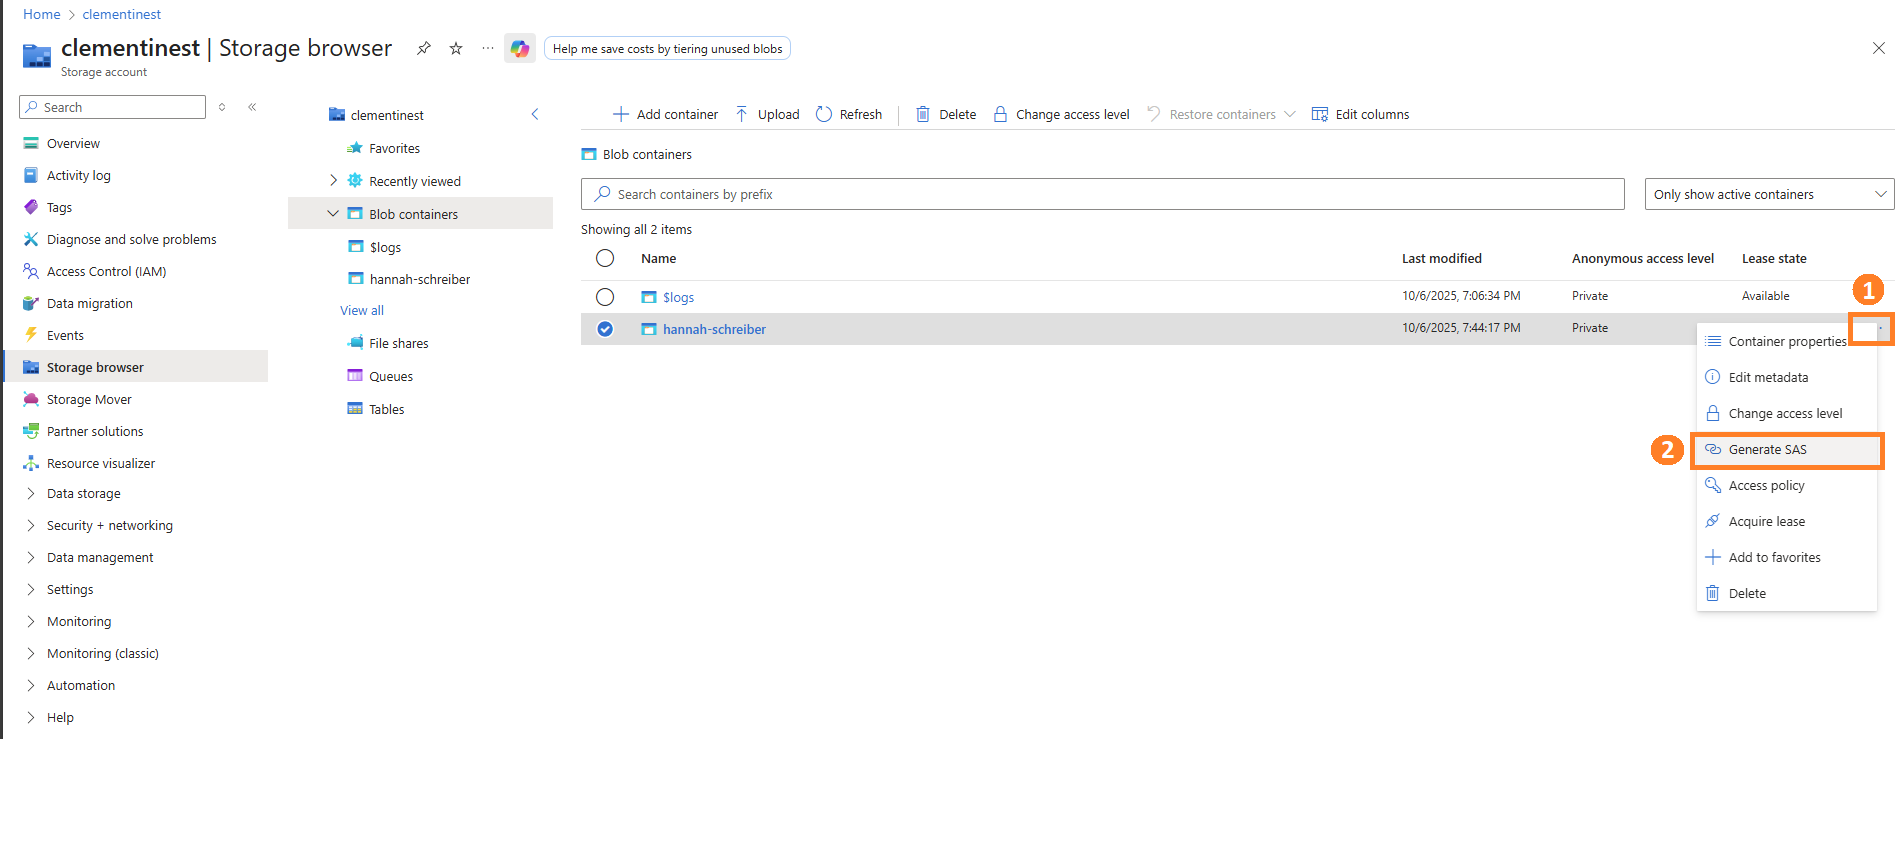Image resolution: width=1896 pixels, height=859 pixels.
Task: Open hannah-schreiber container link
Action: tap(714, 329)
